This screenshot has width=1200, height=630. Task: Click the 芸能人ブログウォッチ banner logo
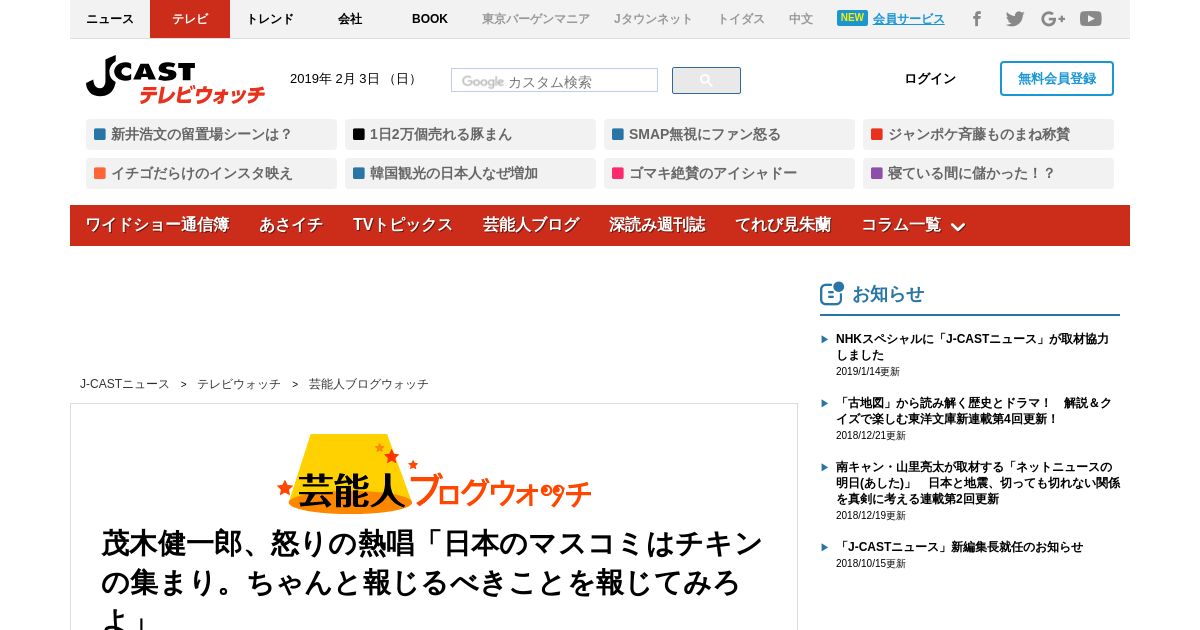(434, 474)
